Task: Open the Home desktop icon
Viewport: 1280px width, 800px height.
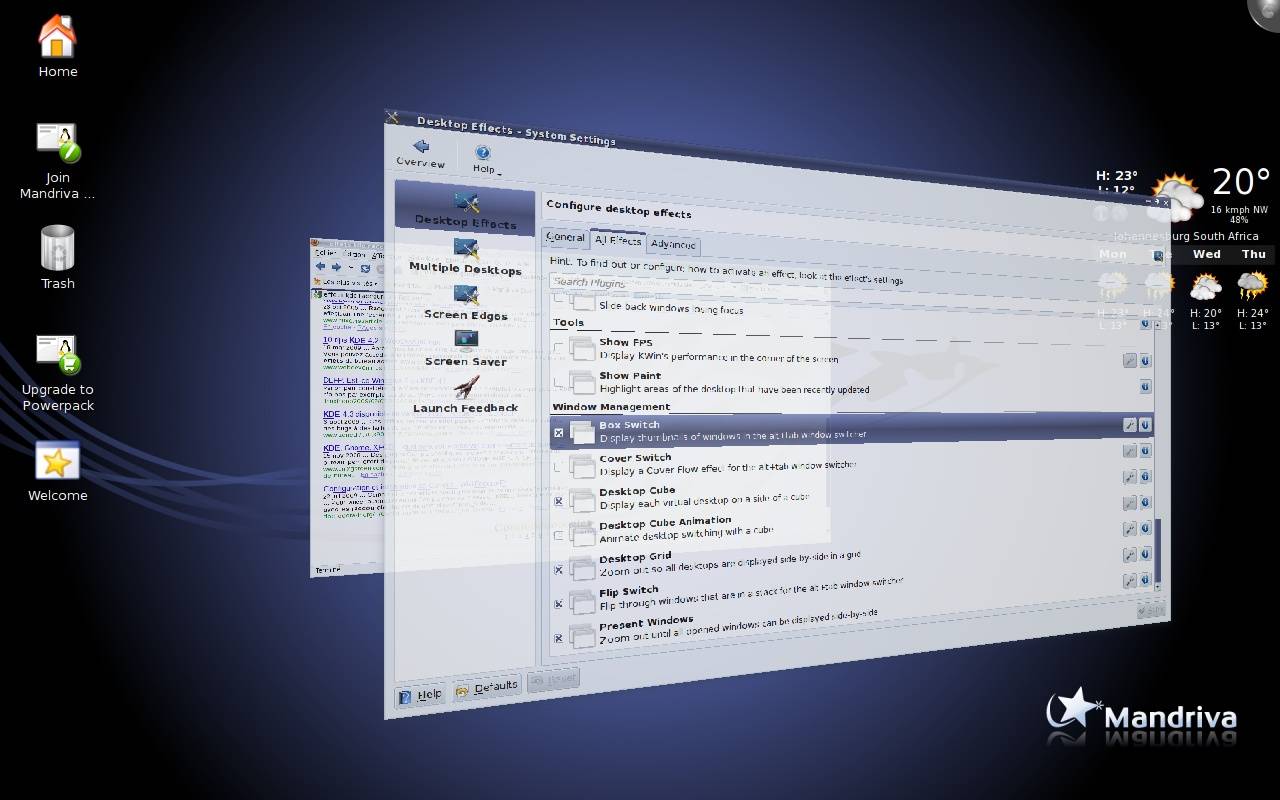Action: (57, 46)
